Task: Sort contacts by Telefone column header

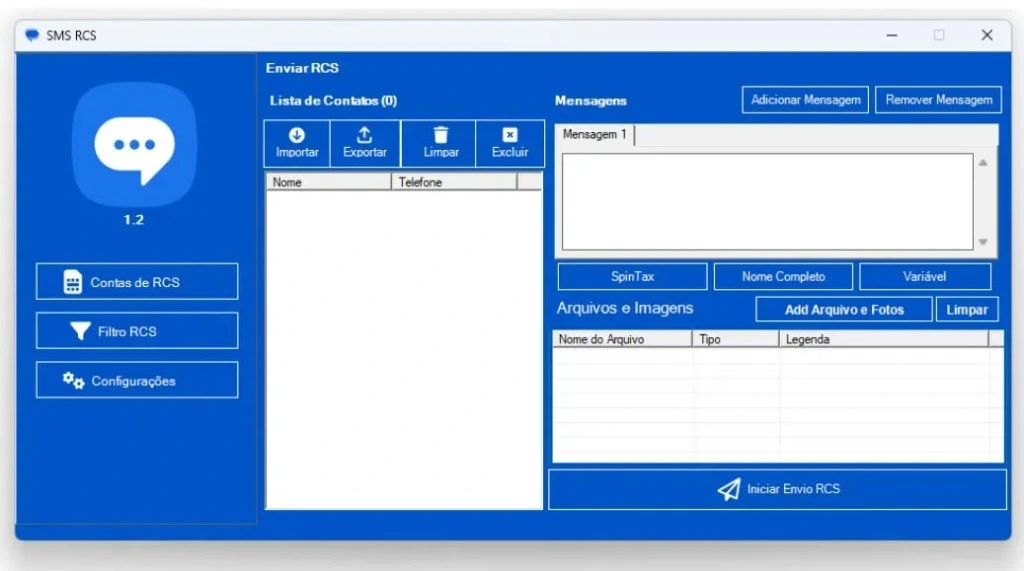Action: point(454,182)
